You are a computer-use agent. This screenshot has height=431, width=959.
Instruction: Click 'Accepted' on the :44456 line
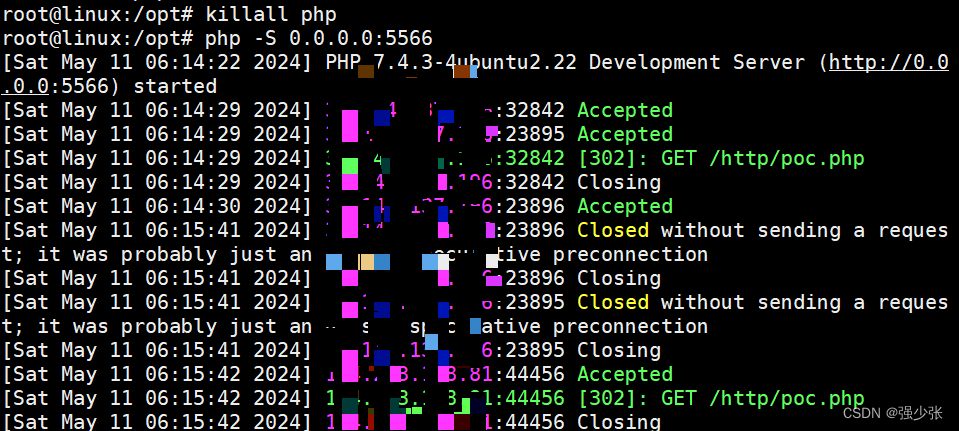coord(625,374)
